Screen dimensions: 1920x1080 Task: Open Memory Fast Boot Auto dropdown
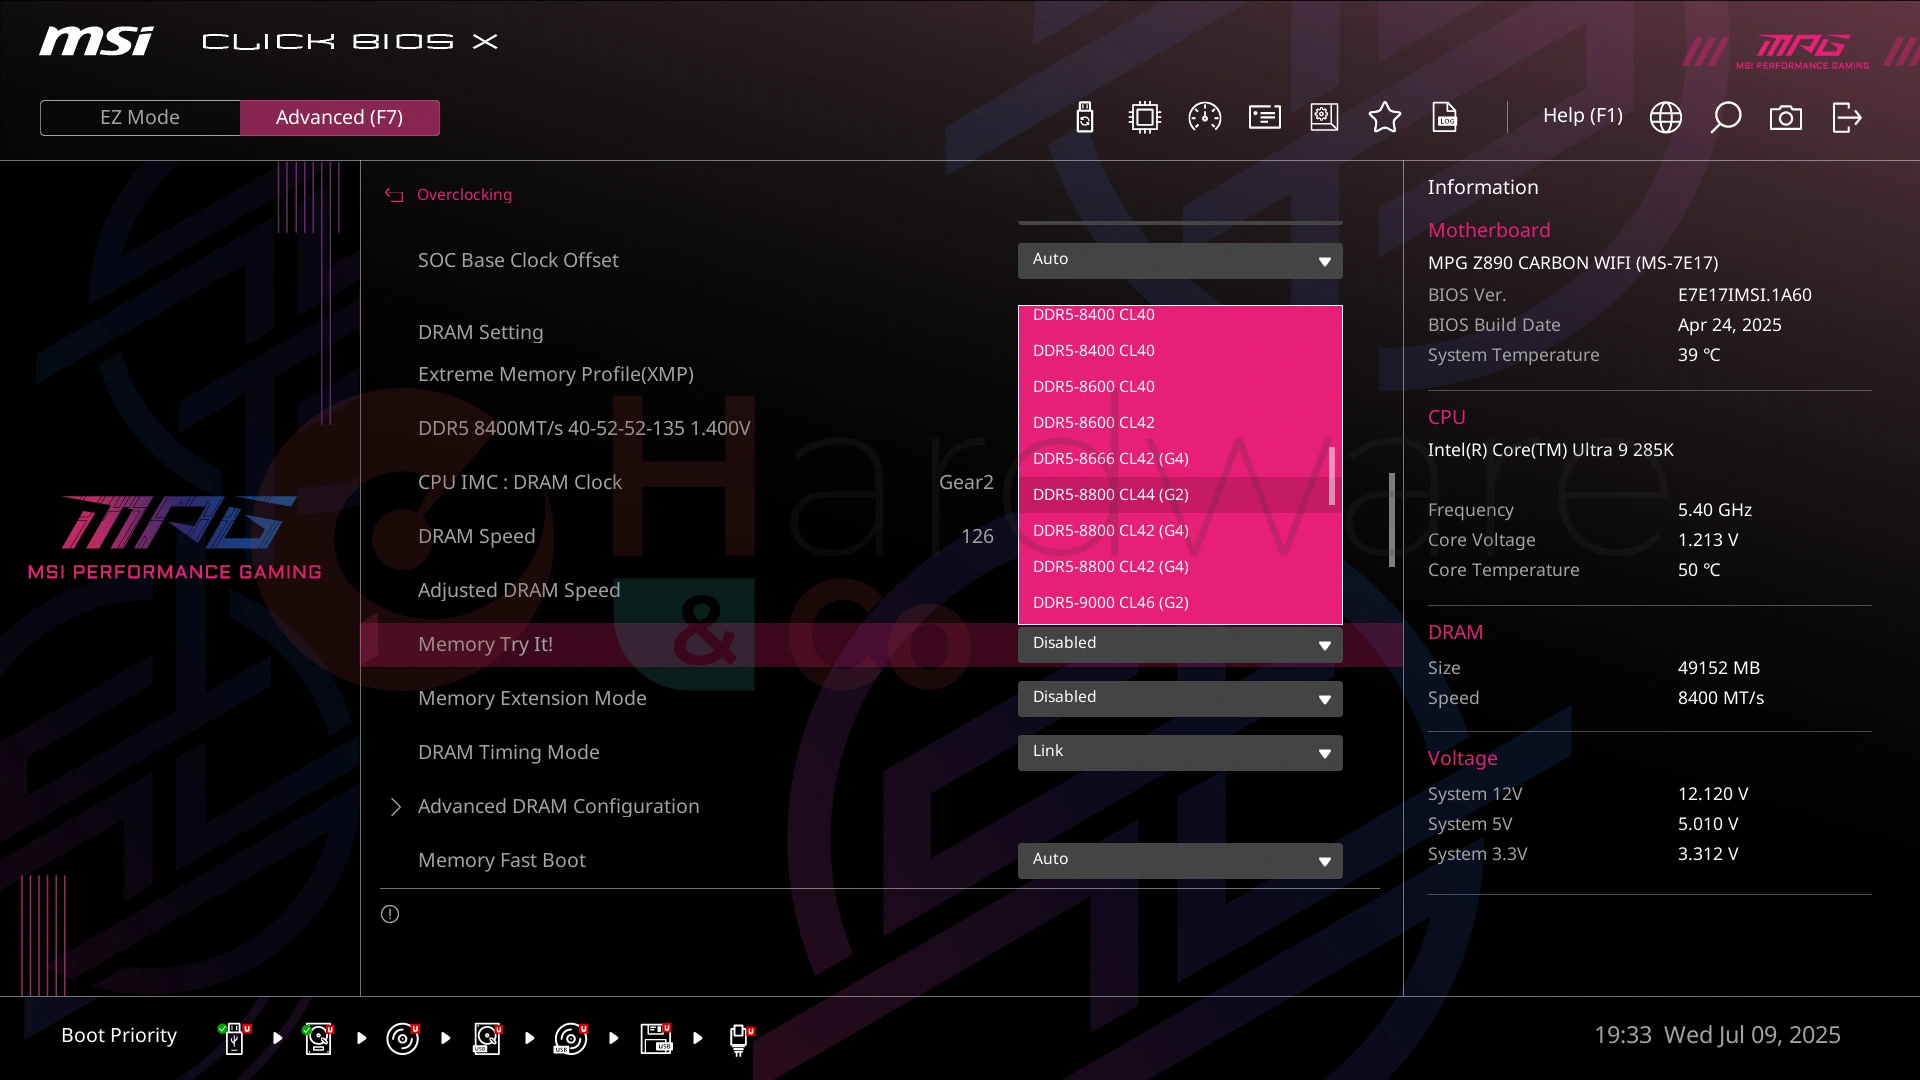click(x=1180, y=860)
